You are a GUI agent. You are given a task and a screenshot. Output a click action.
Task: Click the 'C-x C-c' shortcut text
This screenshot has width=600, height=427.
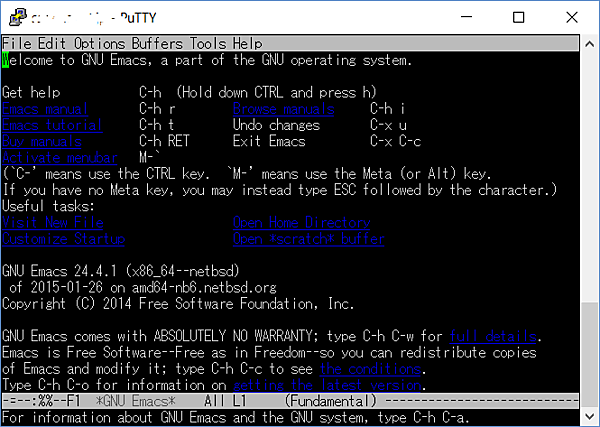click(x=395, y=141)
